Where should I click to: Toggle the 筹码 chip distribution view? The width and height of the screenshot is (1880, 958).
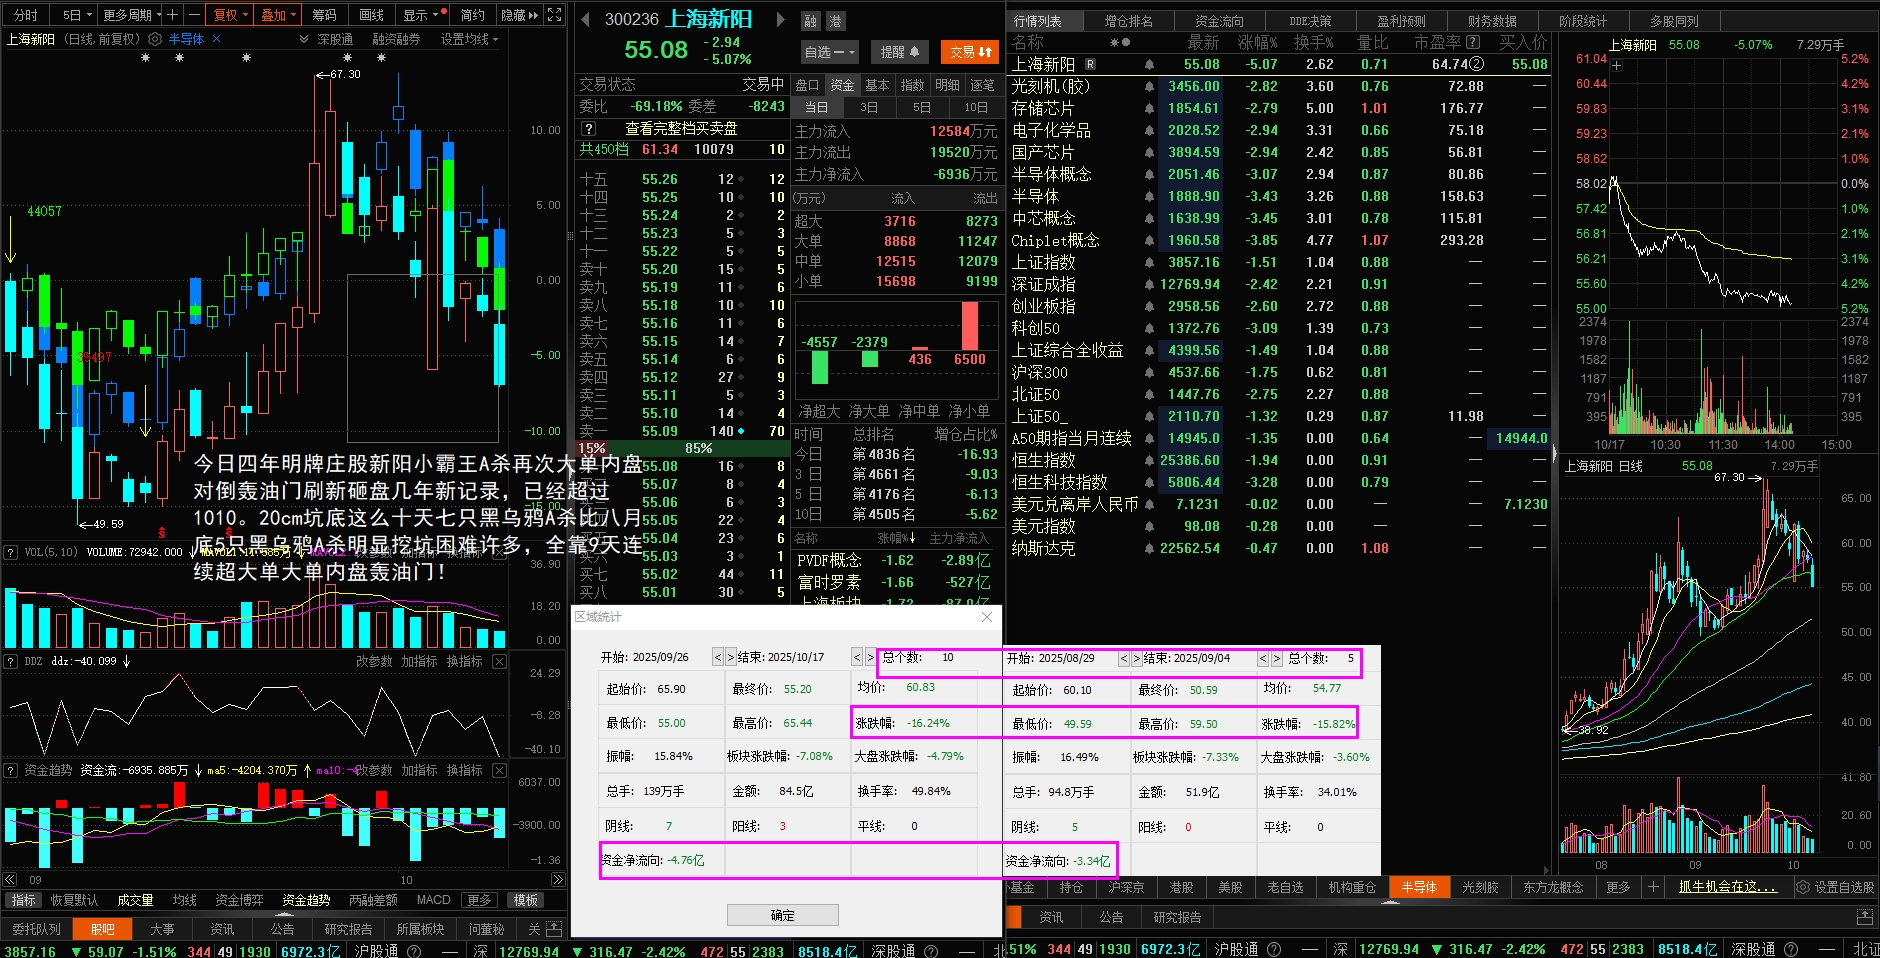point(324,15)
